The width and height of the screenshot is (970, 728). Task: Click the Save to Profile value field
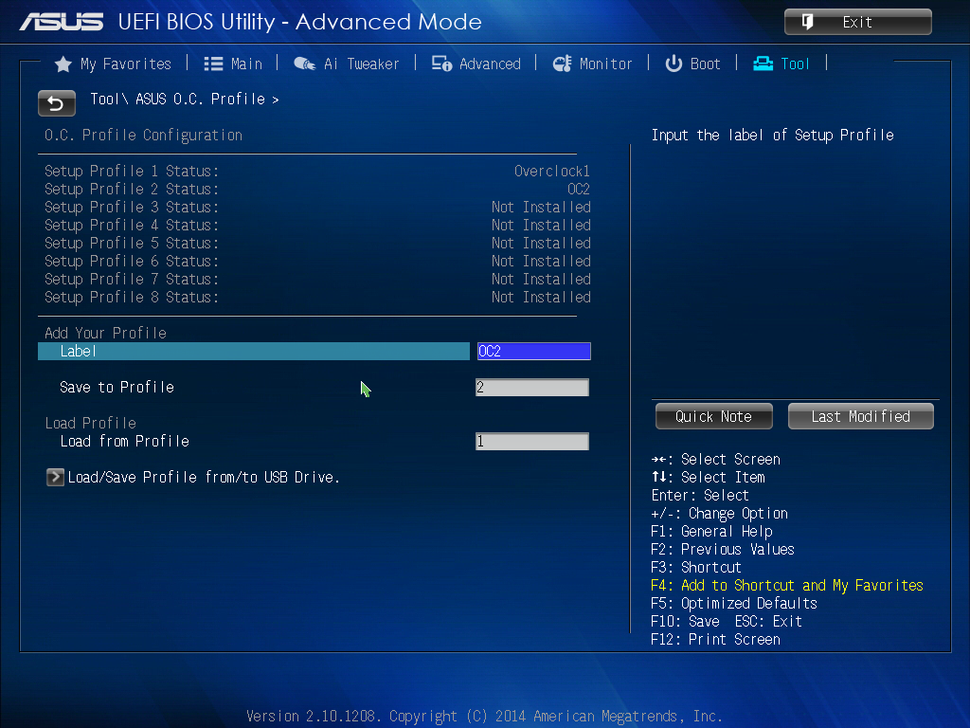click(x=532, y=387)
